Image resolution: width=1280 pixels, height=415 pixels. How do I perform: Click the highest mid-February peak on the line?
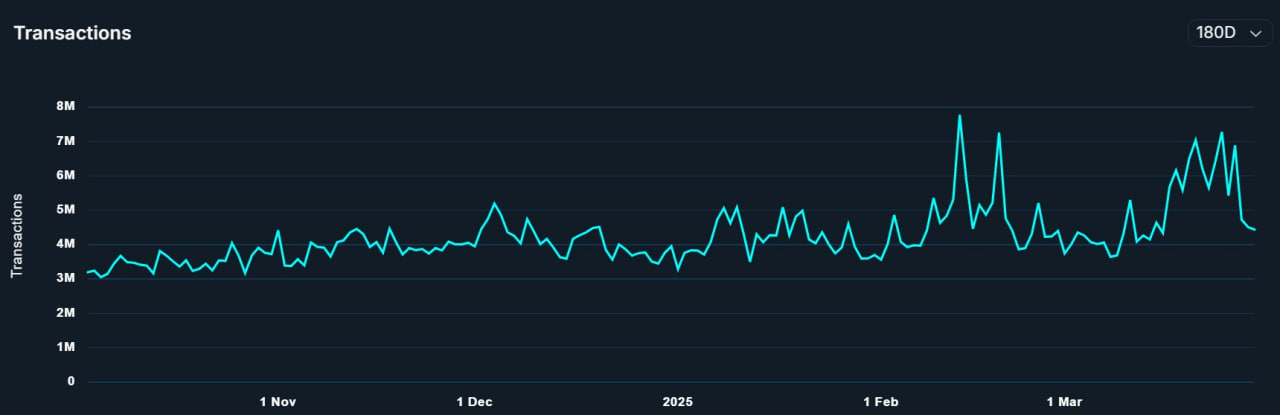959,116
